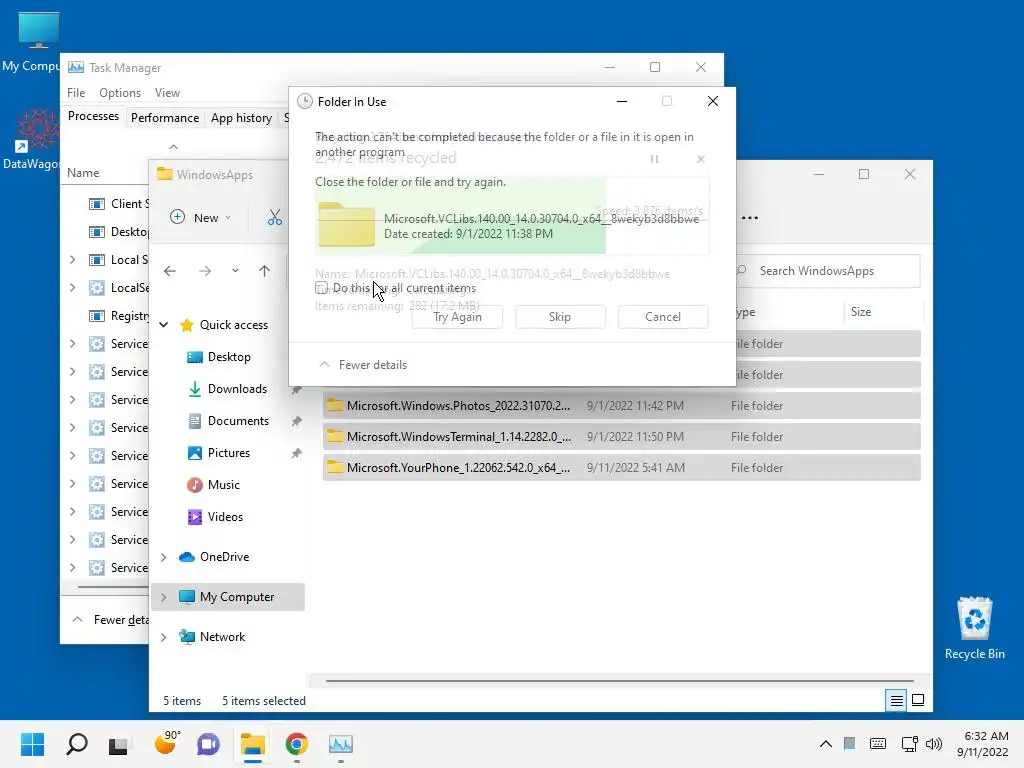
Task: Check 'Do this for all current items'
Action: [x=321, y=288]
